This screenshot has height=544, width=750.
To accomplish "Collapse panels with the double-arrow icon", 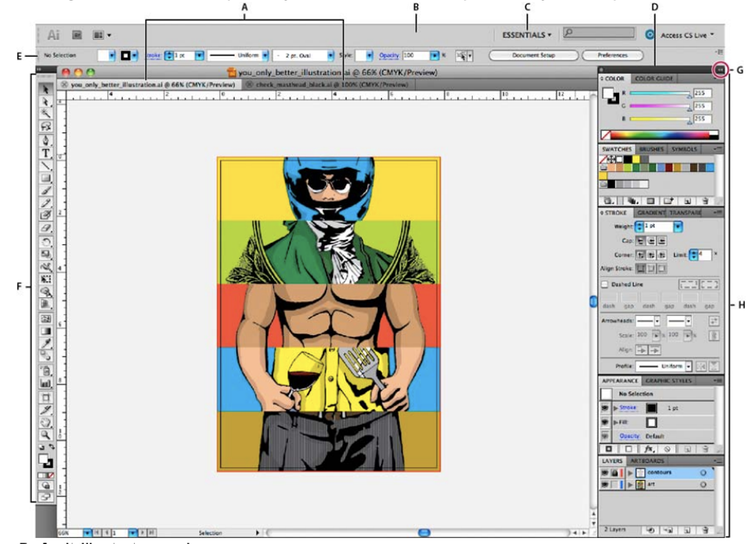I will 720,70.
